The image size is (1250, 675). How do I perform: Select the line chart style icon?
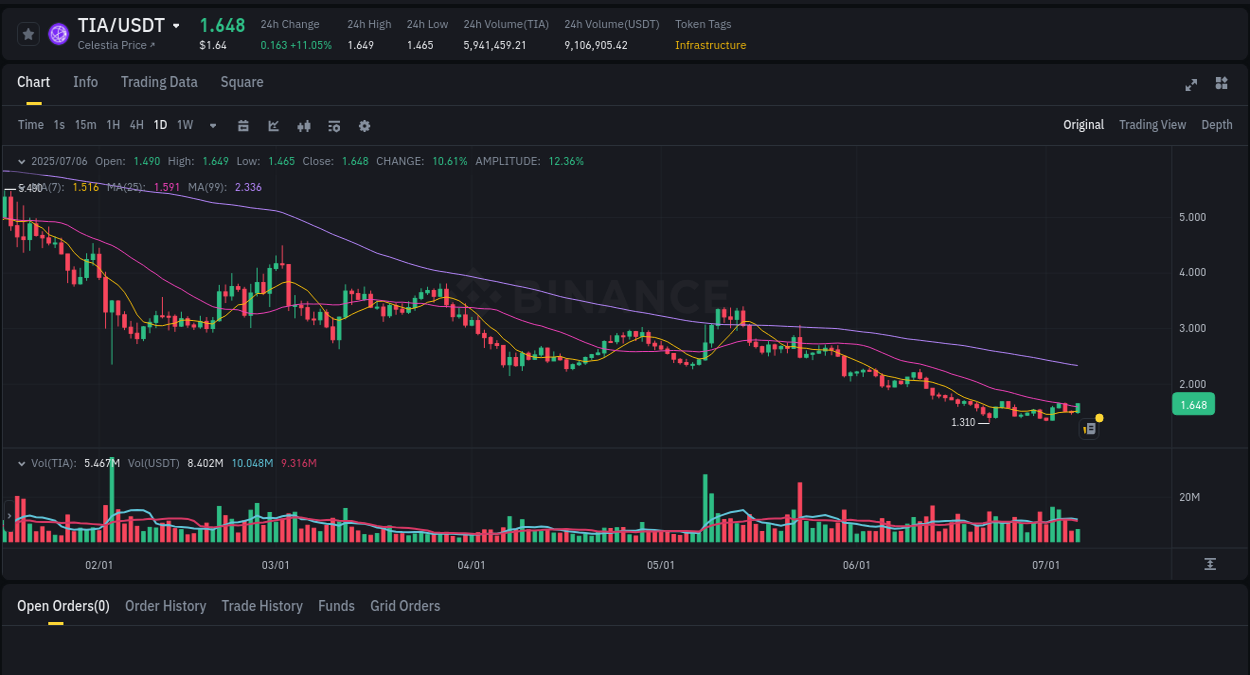point(272,125)
